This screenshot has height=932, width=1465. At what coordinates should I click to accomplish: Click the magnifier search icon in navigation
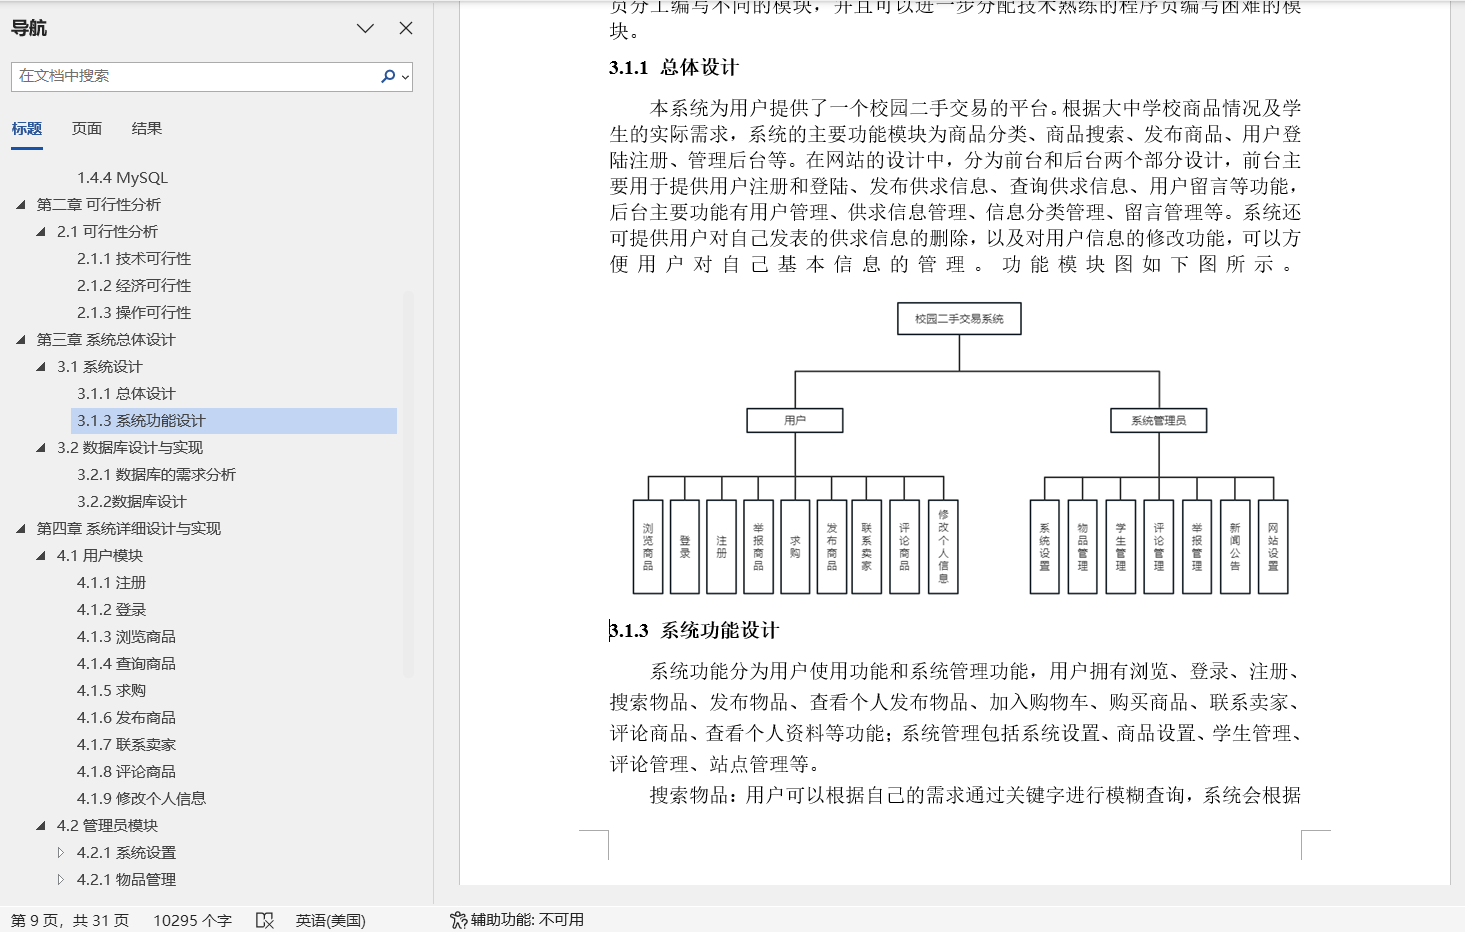388,76
